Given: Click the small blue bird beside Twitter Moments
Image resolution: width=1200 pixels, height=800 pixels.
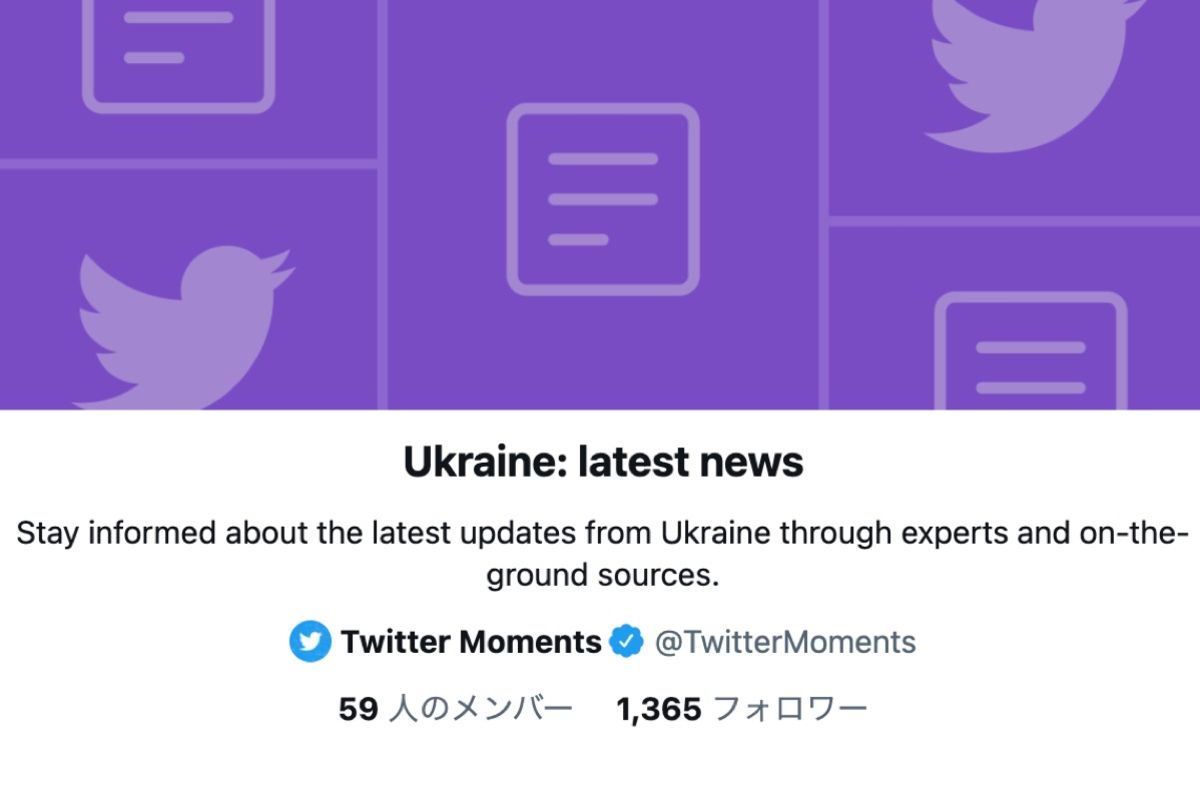Looking at the screenshot, I should [x=310, y=642].
